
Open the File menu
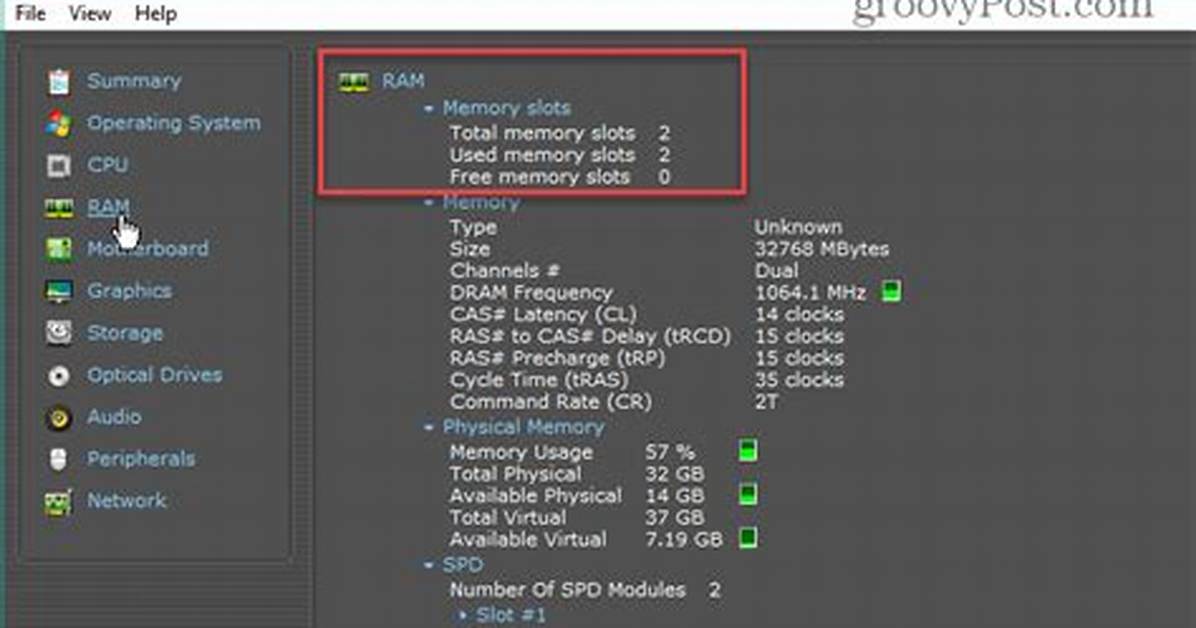tap(30, 14)
